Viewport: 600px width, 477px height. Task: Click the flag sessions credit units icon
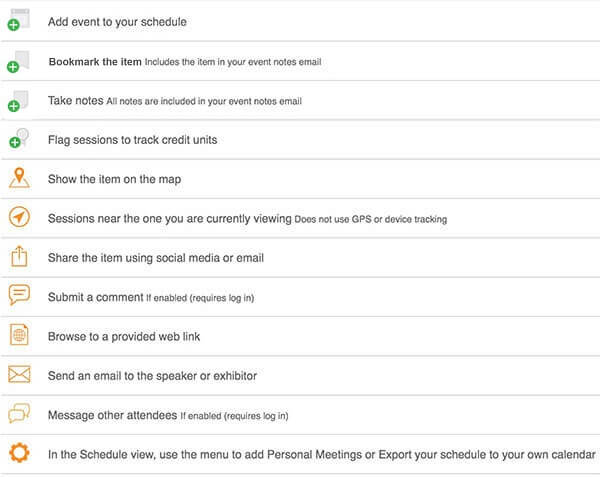click(19, 138)
